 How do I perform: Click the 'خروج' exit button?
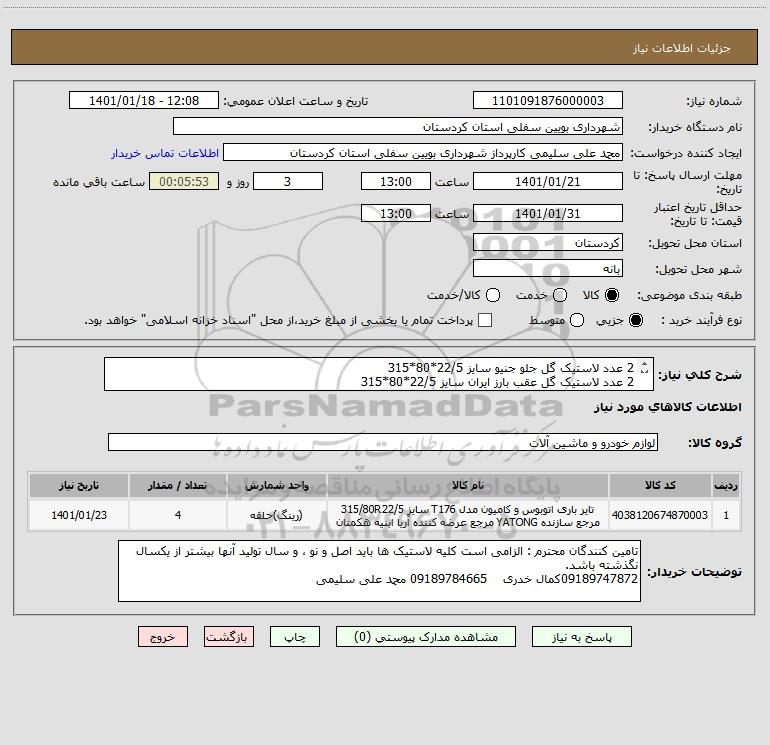(x=163, y=636)
